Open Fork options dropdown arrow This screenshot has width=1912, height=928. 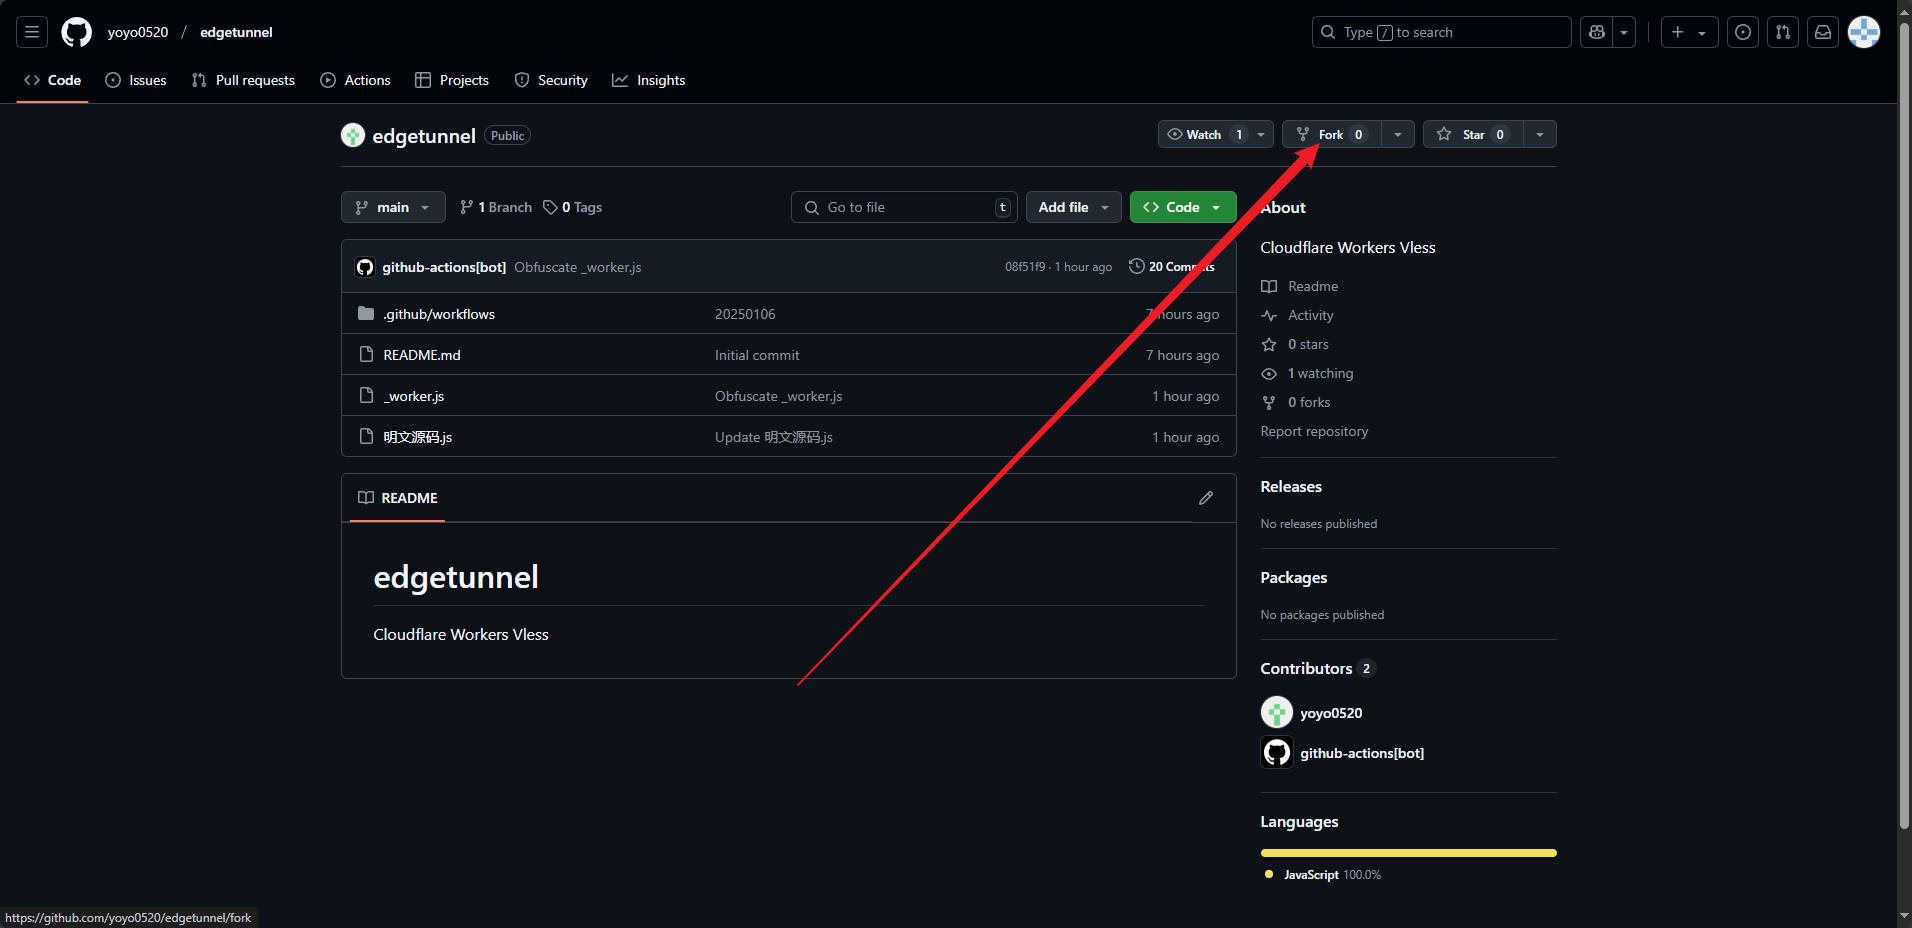click(1398, 134)
